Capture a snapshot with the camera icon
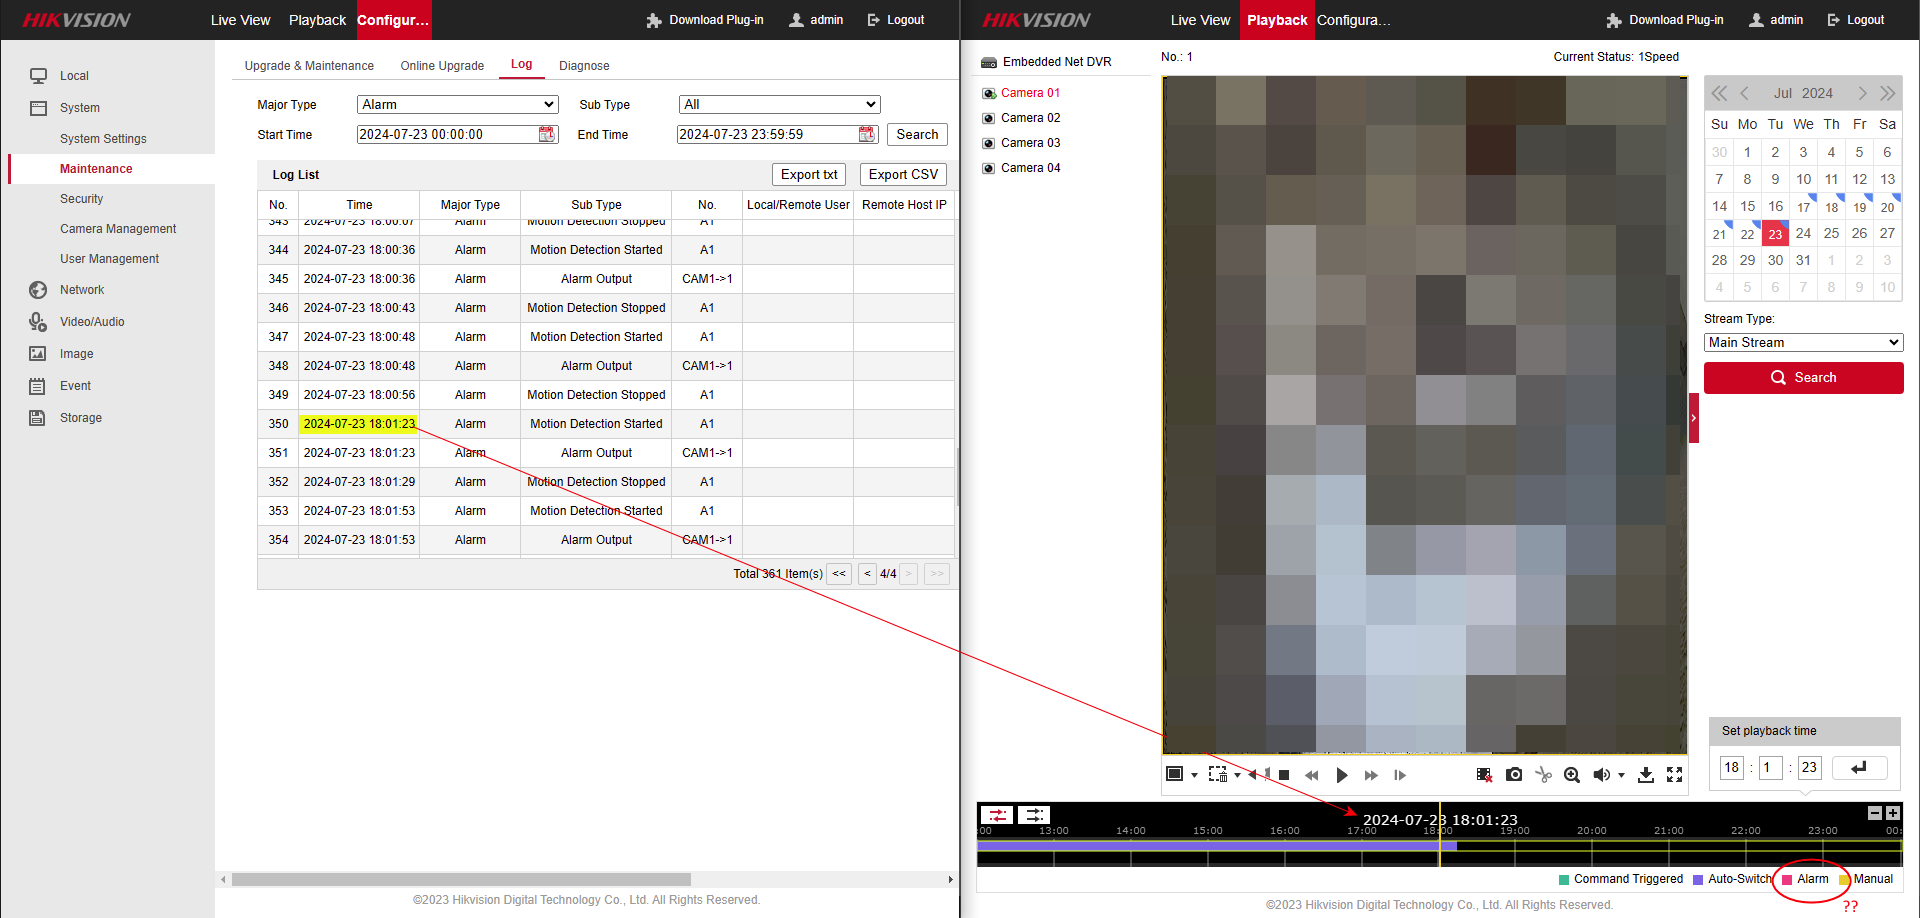 (x=1514, y=775)
